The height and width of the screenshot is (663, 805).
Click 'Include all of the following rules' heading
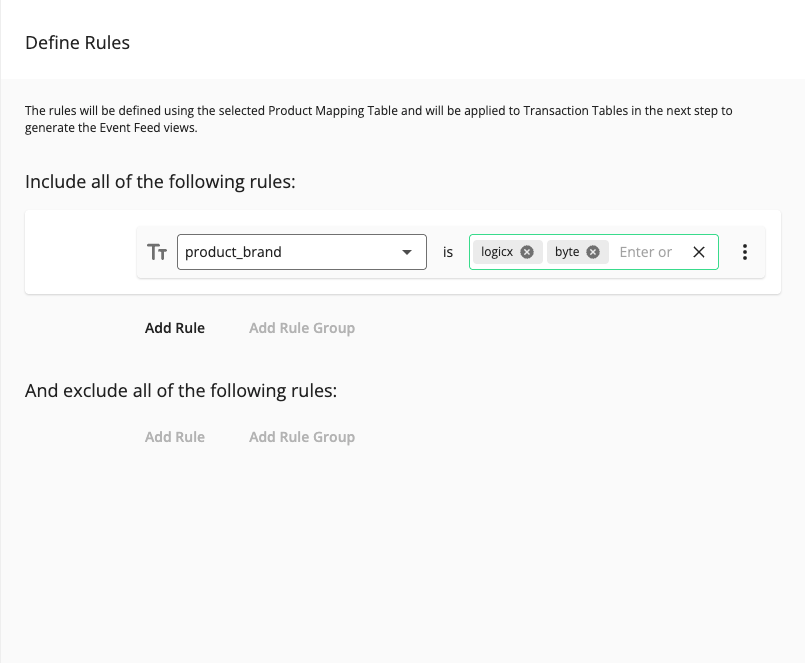pos(160,182)
